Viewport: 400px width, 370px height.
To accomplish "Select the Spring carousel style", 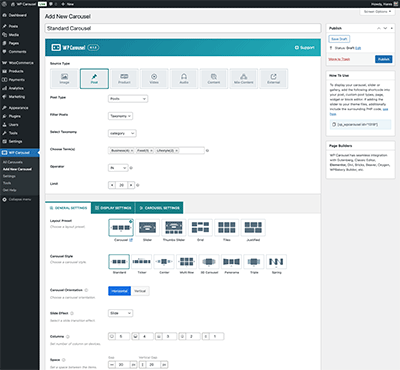I will coord(276,262).
